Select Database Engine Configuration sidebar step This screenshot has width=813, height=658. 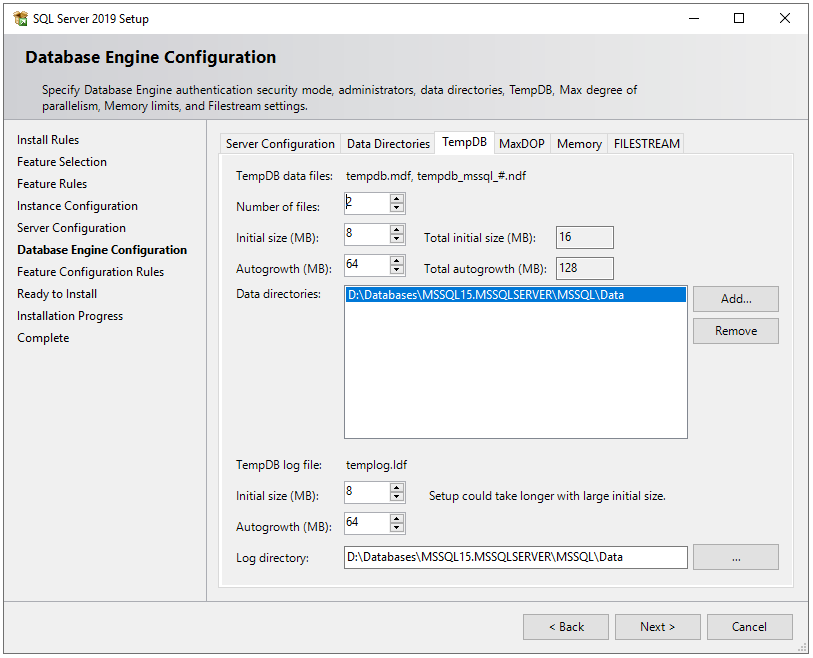tap(102, 250)
